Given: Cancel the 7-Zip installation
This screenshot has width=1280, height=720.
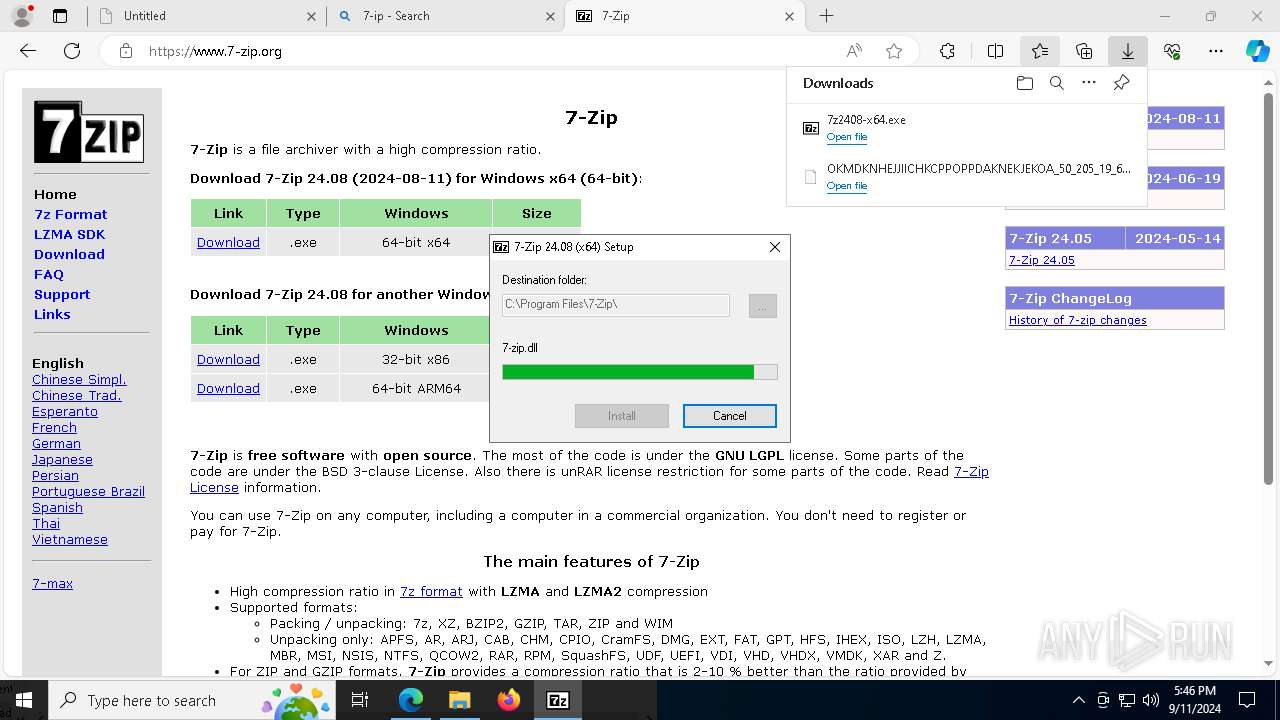Looking at the screenshot, I should (x=730, y=416).
